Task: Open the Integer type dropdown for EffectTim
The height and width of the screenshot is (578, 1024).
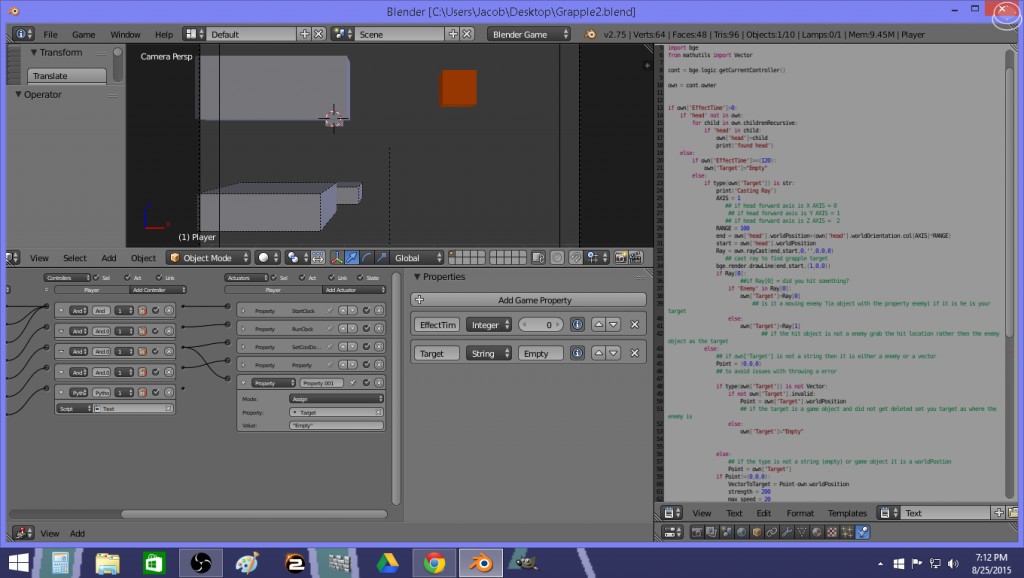Action: pyautogui.click(x=488, y=325)
